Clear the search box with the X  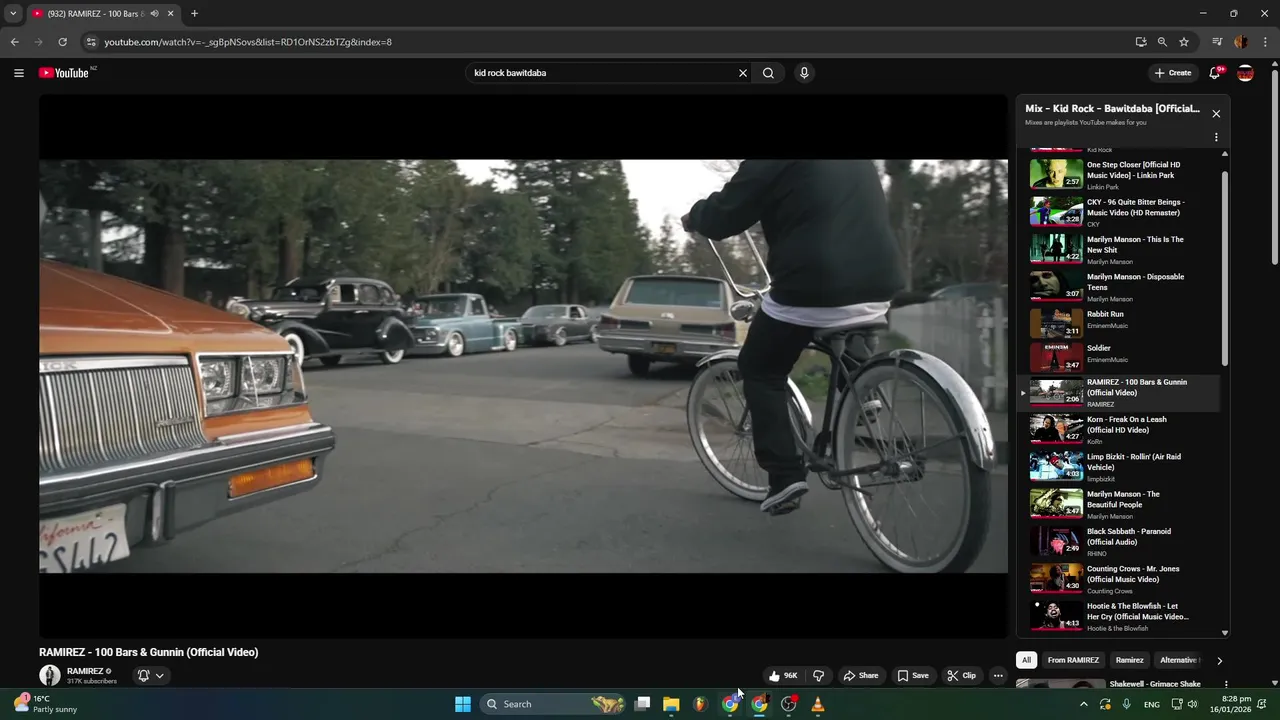(x=743, y=73)
